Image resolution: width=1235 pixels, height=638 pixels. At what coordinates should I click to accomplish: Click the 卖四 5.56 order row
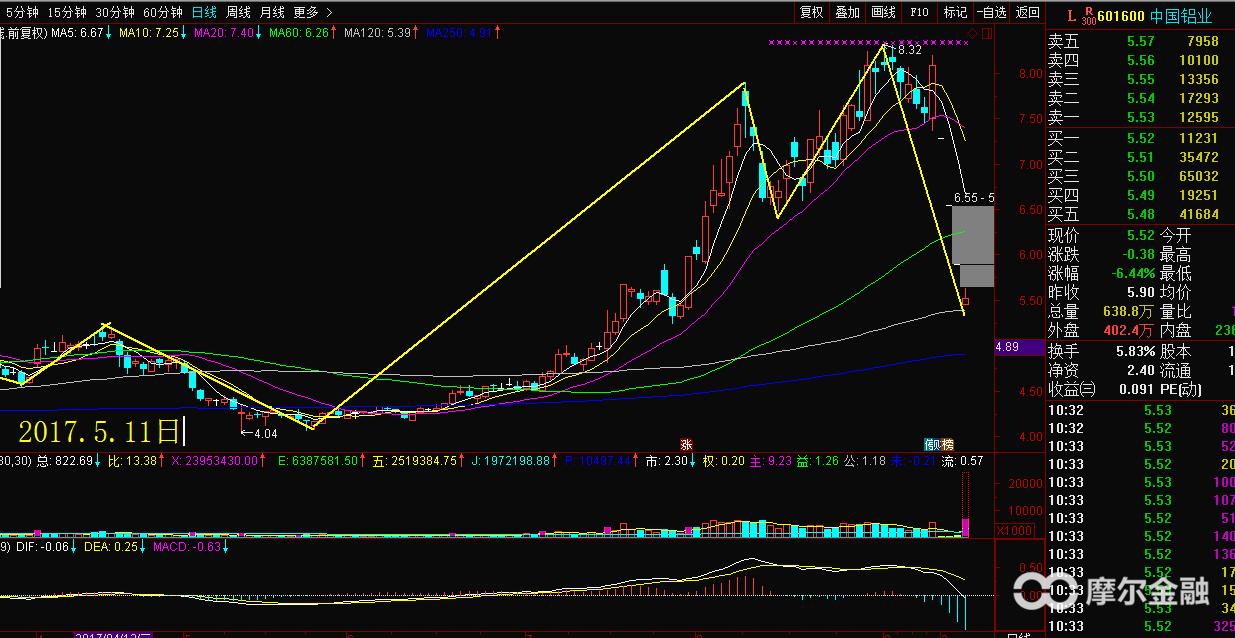1140,60
